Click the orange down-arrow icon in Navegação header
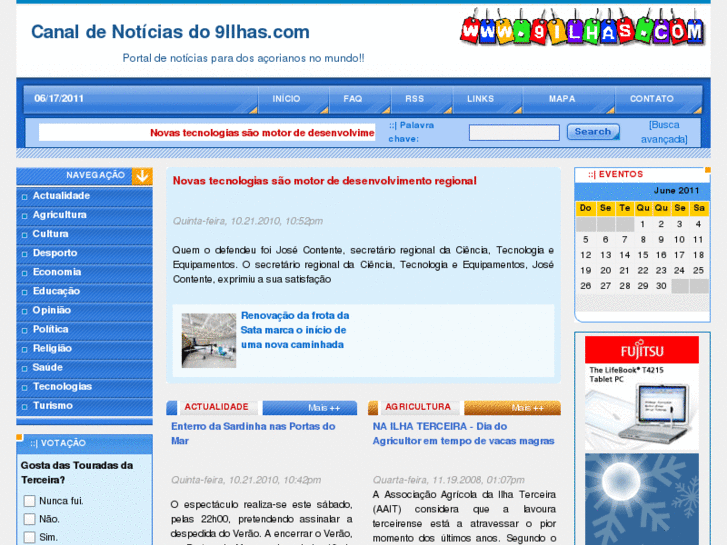This screenshot has width=727, height=545. pos(142,176)
